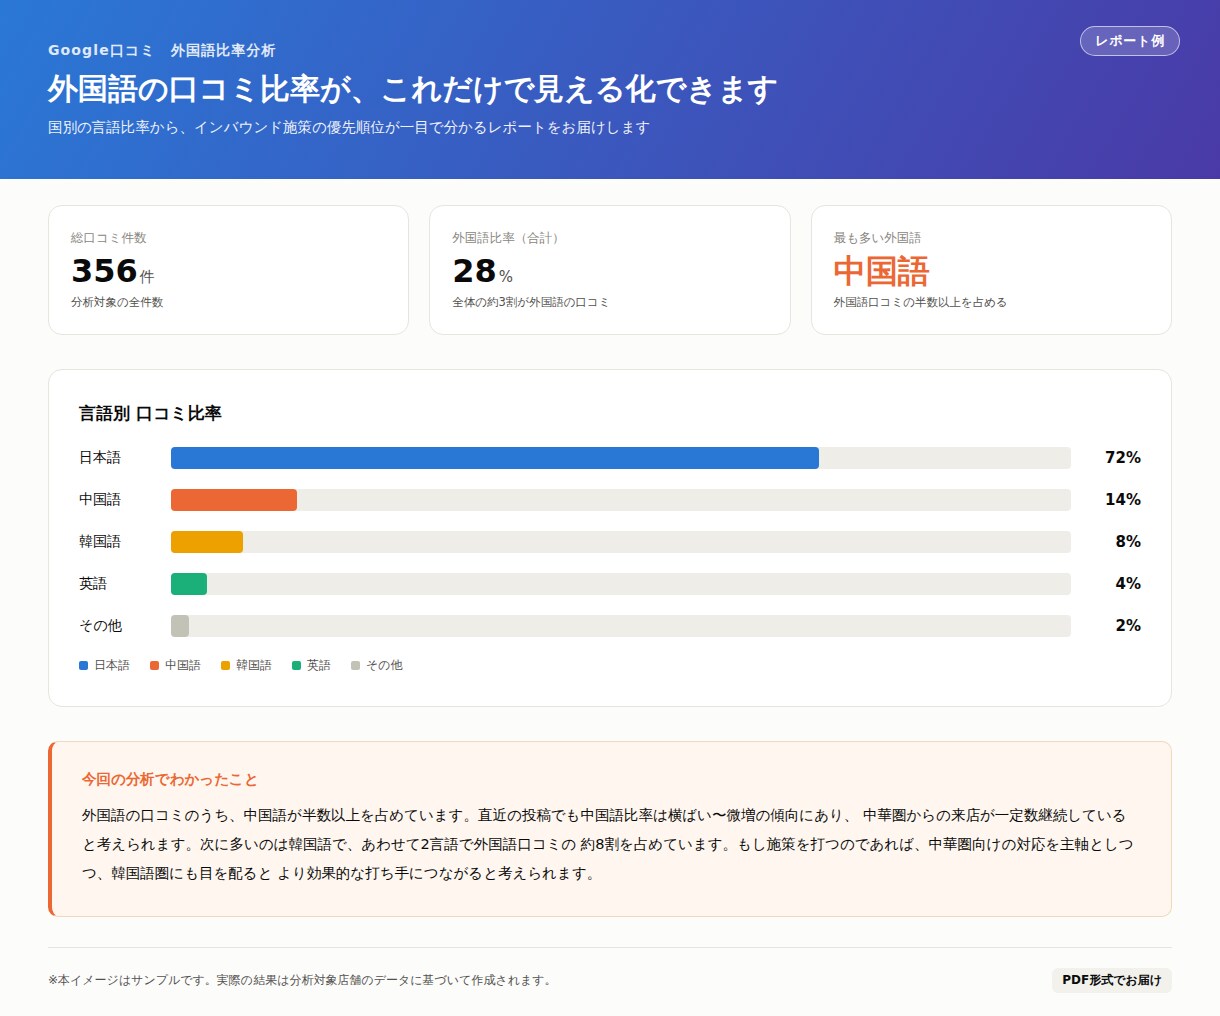Click the 8% value label
The image size is (1220, 1016).
pyautogui.click(x=1128, y=541)
